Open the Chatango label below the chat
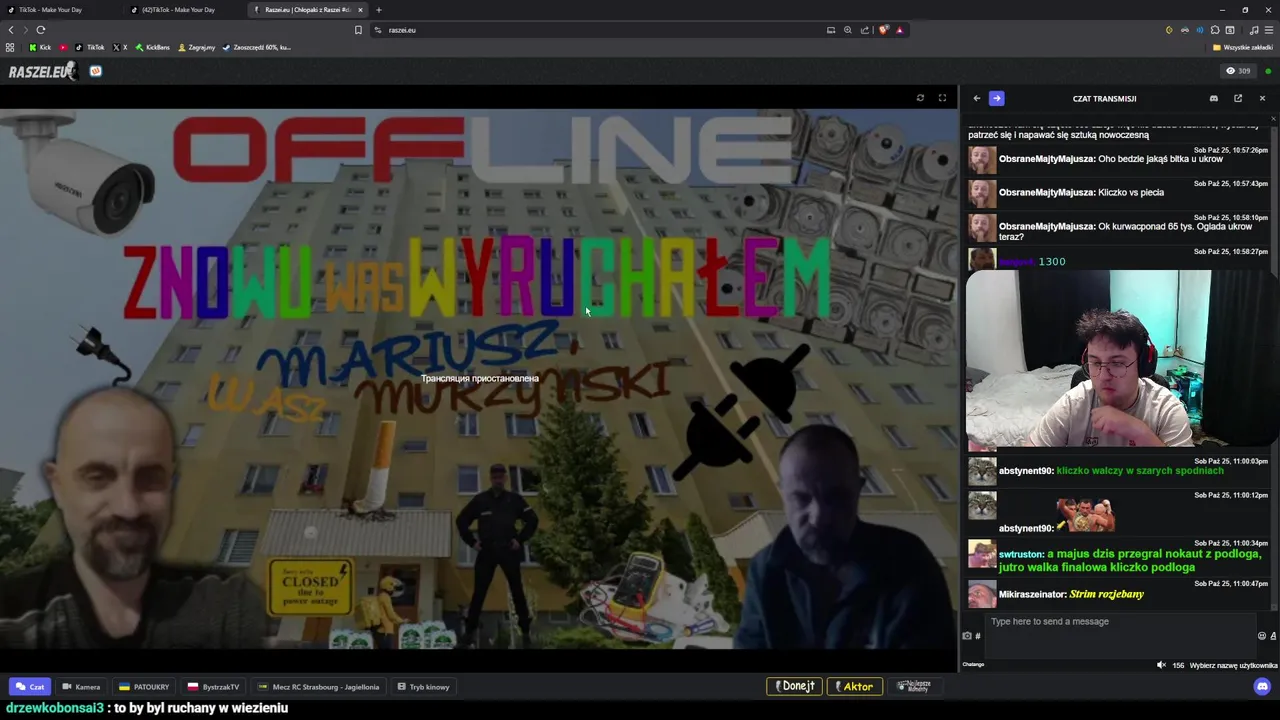Viewport: 1280px width, 720px height. coord(973,665)
